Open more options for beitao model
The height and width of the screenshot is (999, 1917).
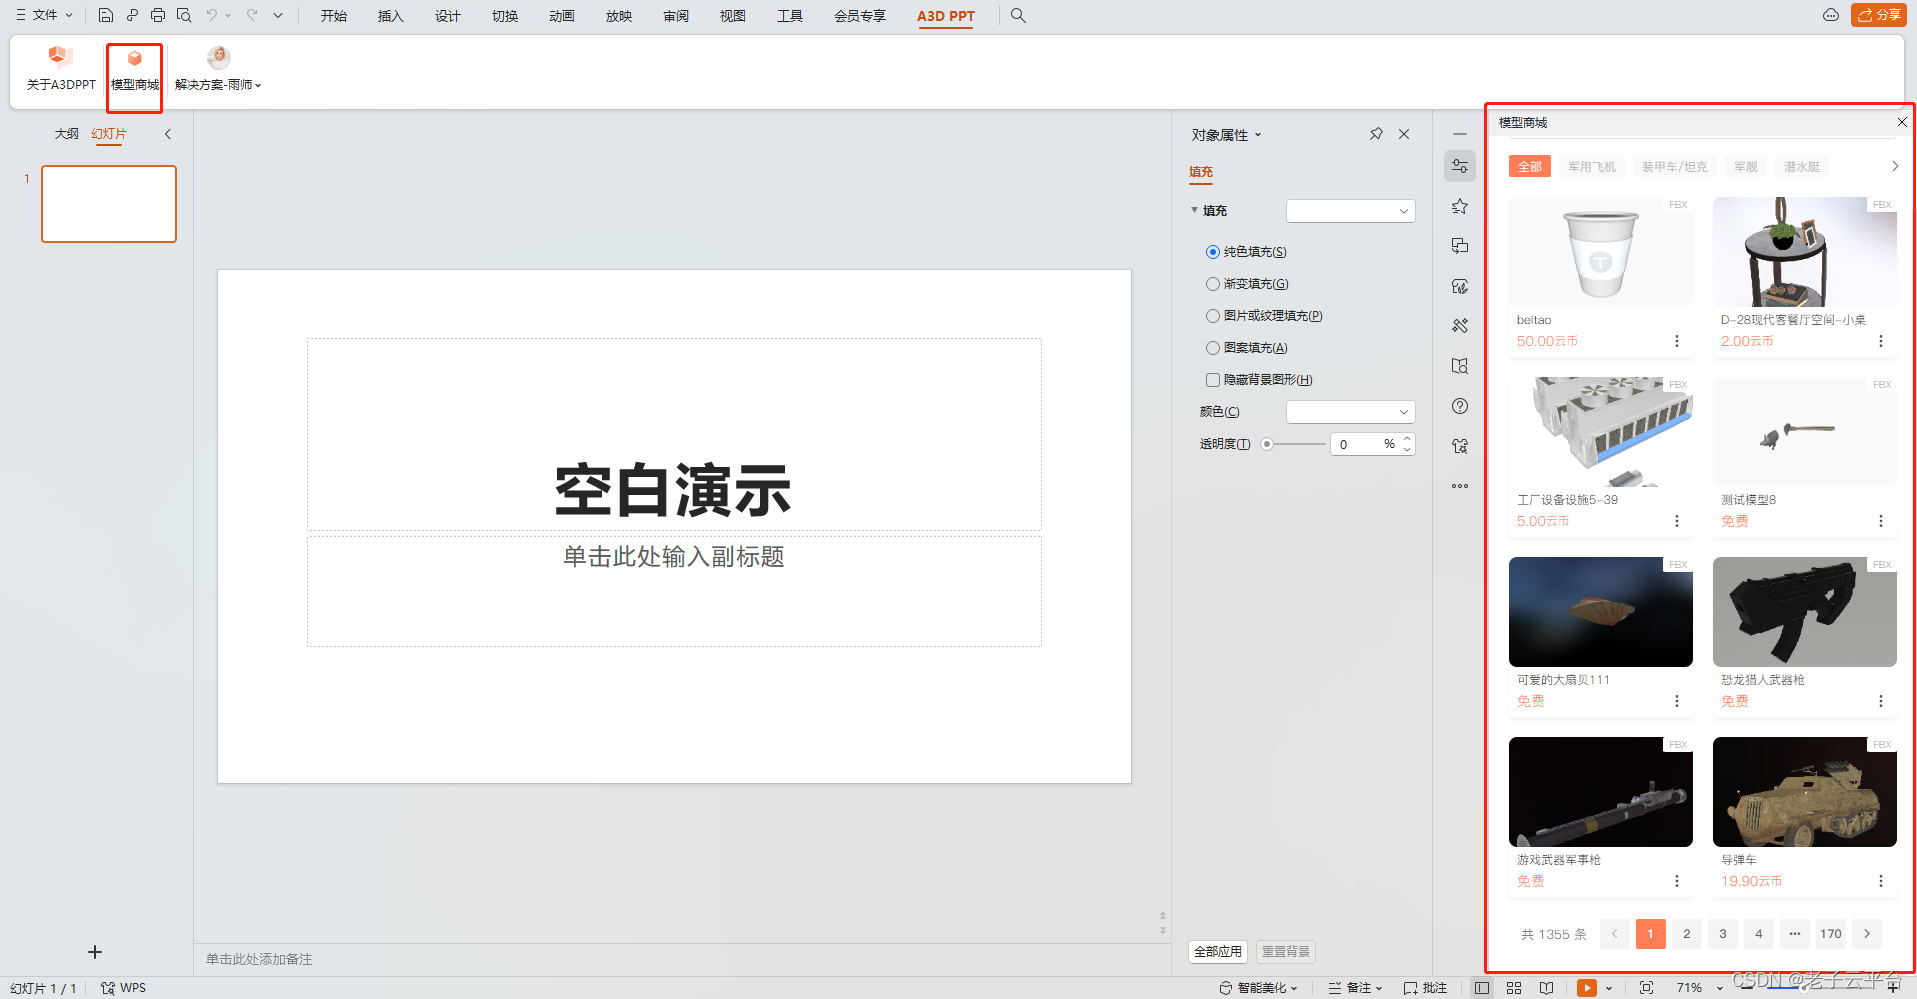click(x=1677, y=341)
